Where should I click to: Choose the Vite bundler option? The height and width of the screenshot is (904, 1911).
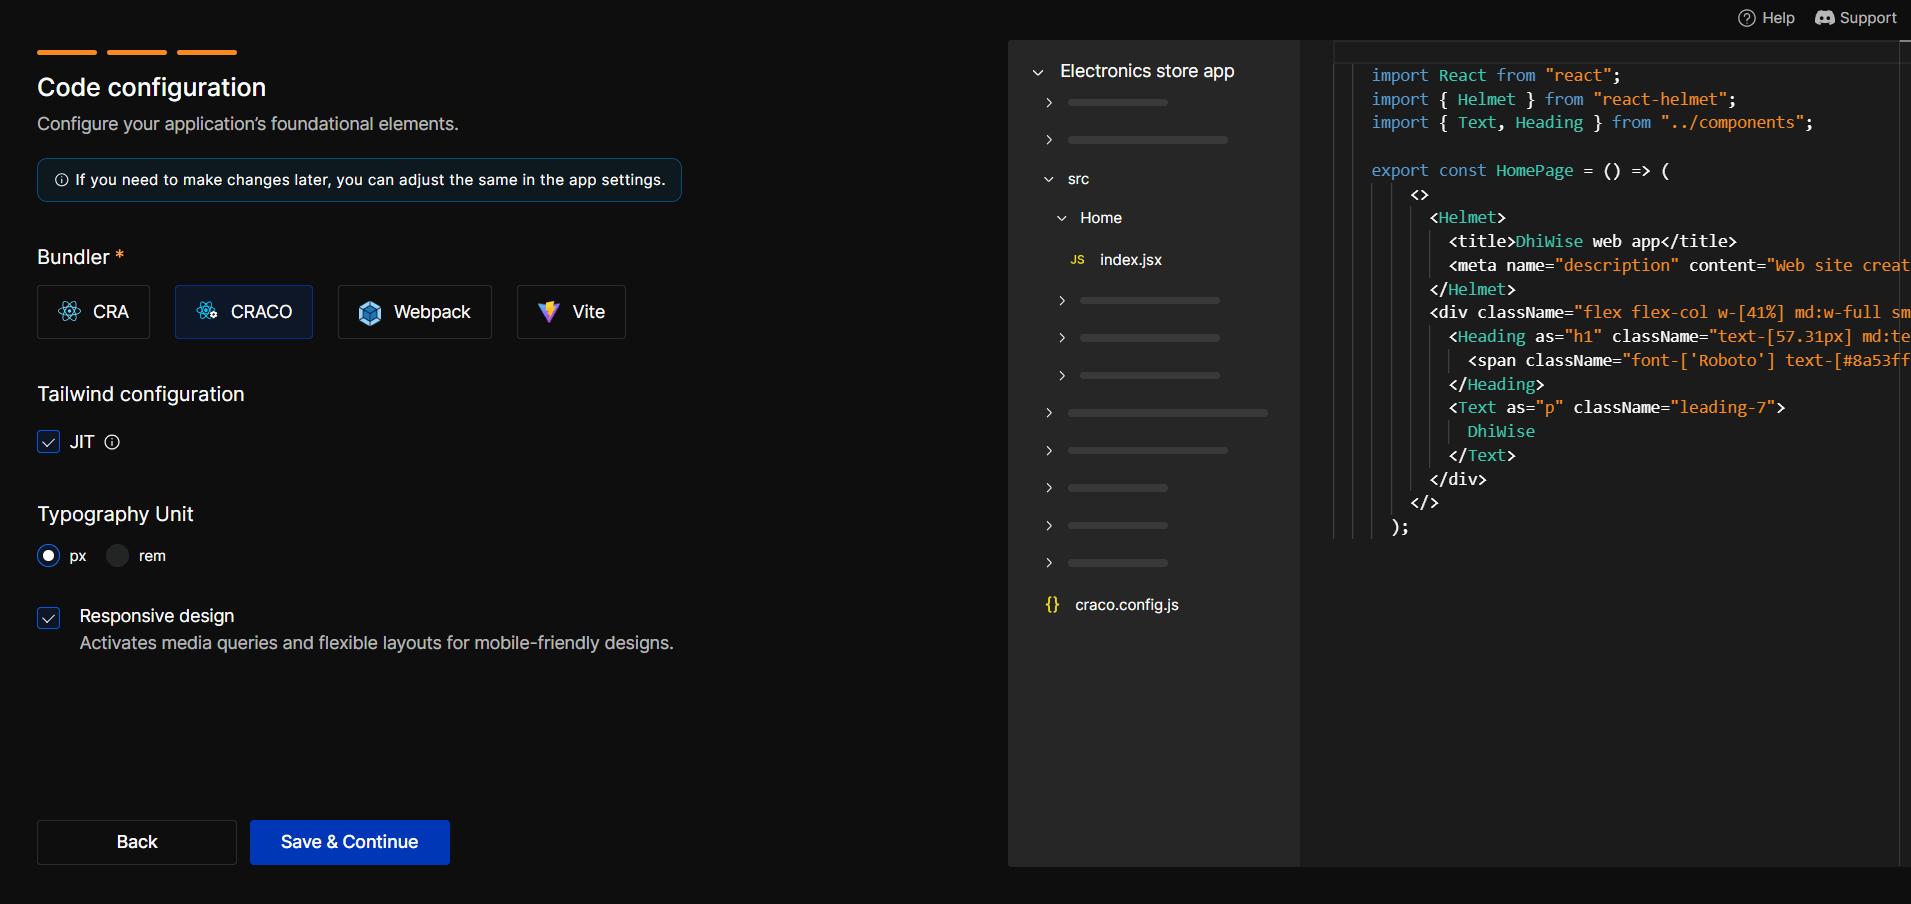[571, 312]
